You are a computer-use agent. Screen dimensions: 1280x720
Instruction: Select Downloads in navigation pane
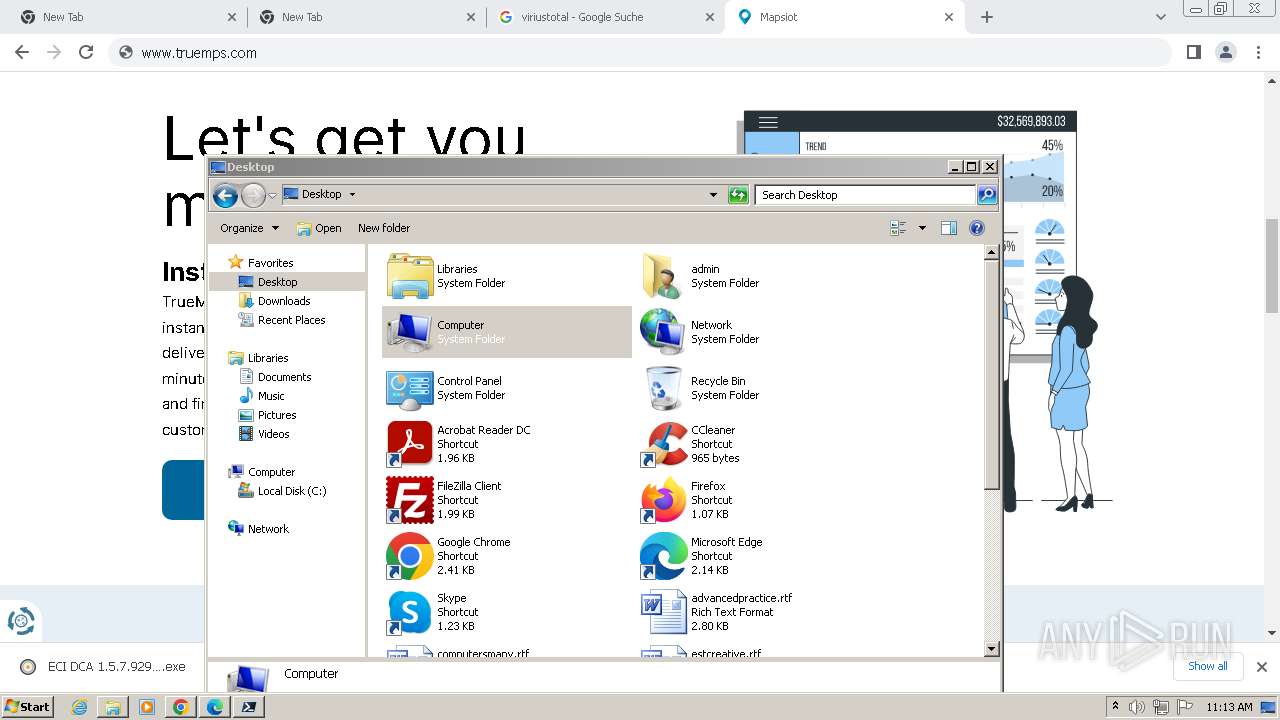click(284, 301)
